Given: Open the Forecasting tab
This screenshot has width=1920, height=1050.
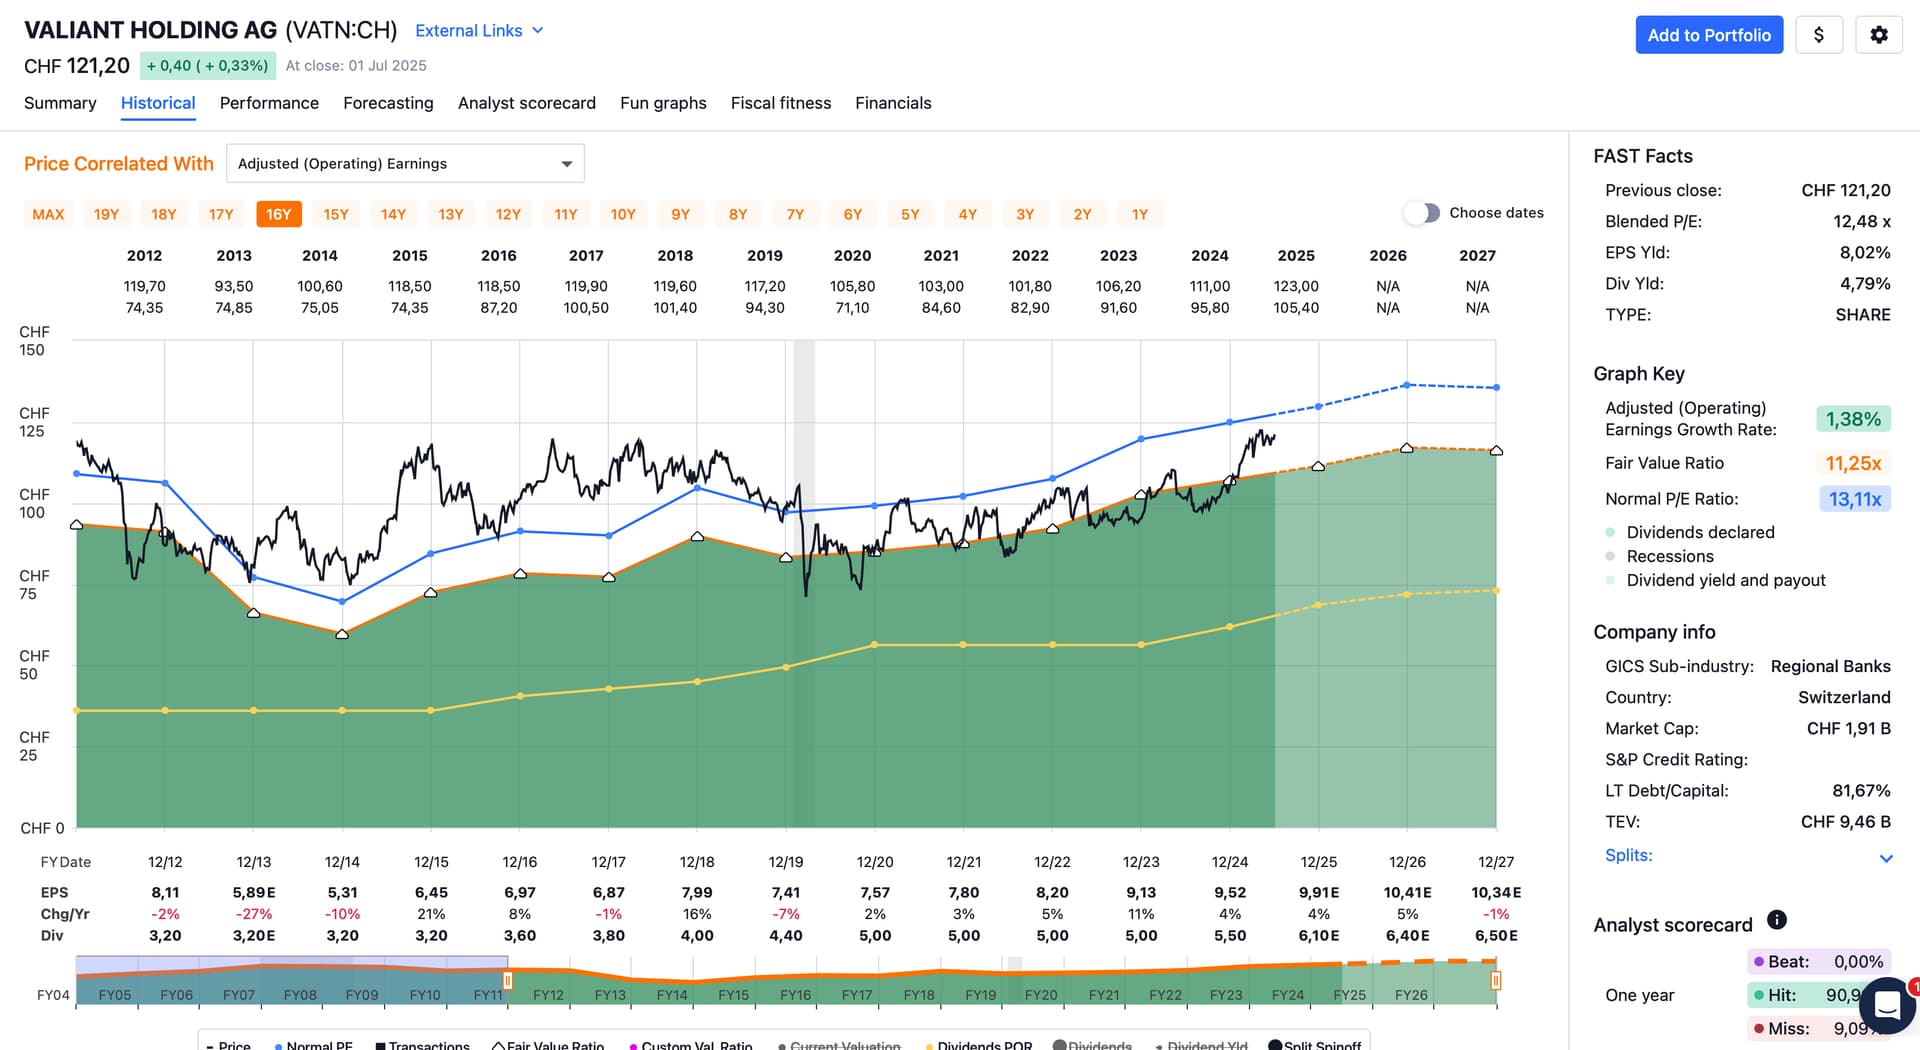Looking at the screenshot, I should click(388, 103).
